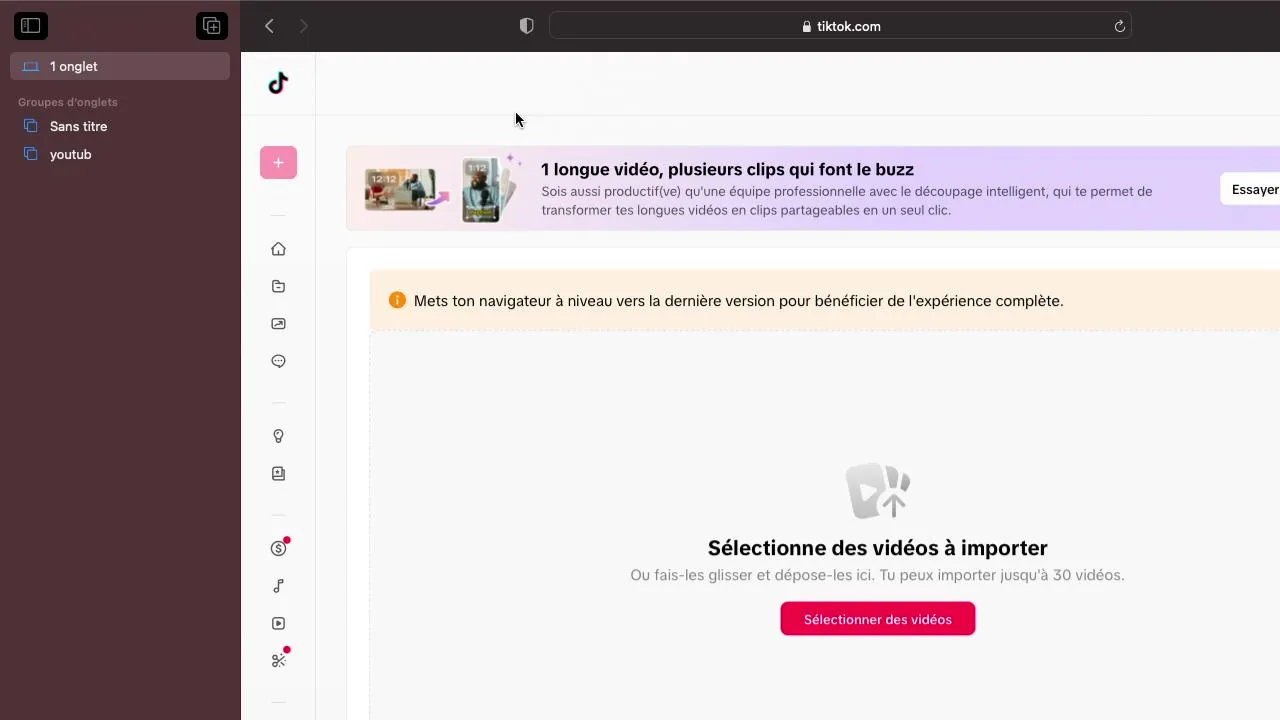Click '1 longue vidéo, plusieurs clips' heading
This screenshot has height=720, width=1280.
(x=727, y=170)
